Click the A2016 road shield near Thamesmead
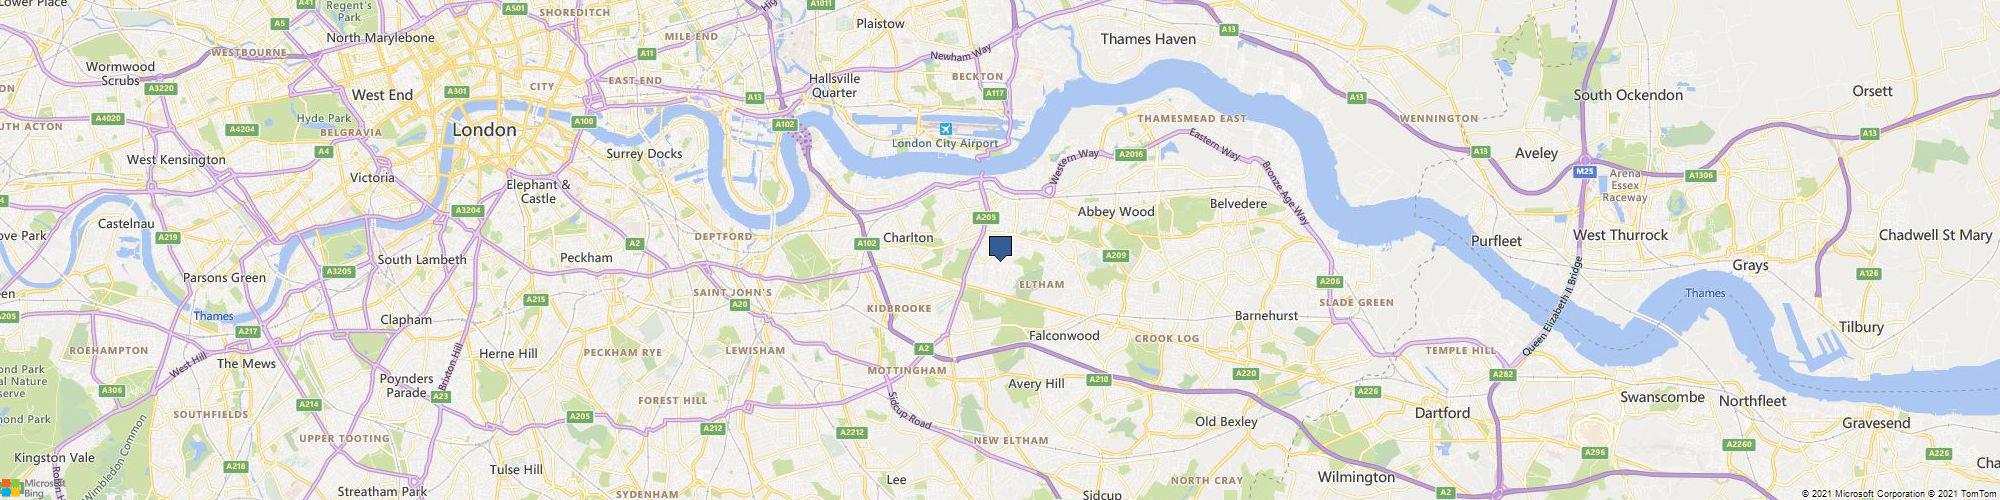Screen dimensions: 2000x500 [x=1131, y=154]
